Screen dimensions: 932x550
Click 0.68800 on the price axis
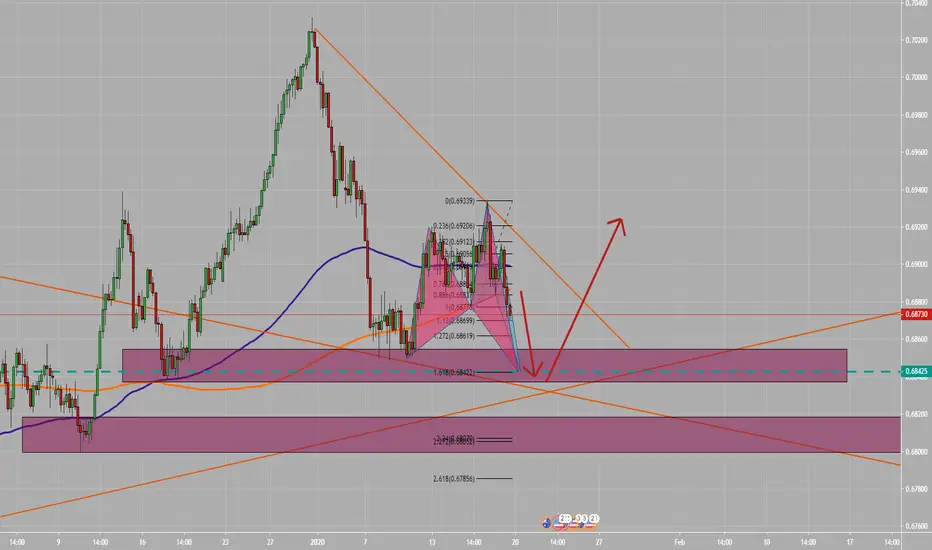(916, 302)
